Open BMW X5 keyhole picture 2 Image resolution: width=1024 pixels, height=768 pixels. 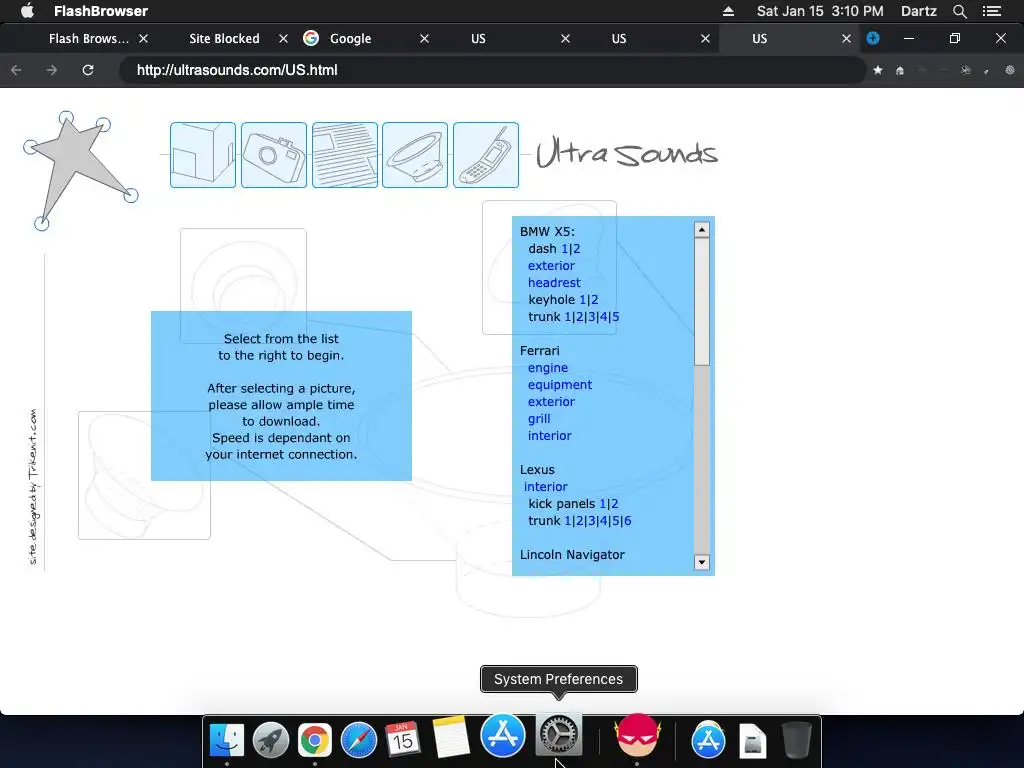click(x=595, y=300)
